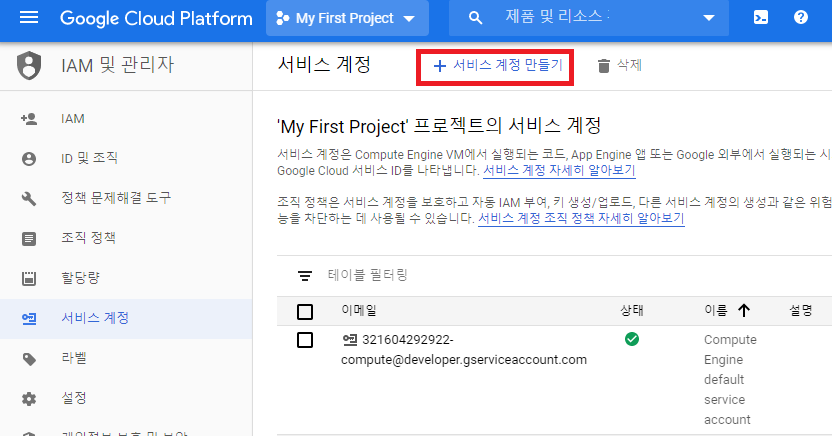Image resolution: width=832 pixels, height=436 pixels.
Task: Click the wrench icon for policy troubleshooter
Action: tap(29, 198)
